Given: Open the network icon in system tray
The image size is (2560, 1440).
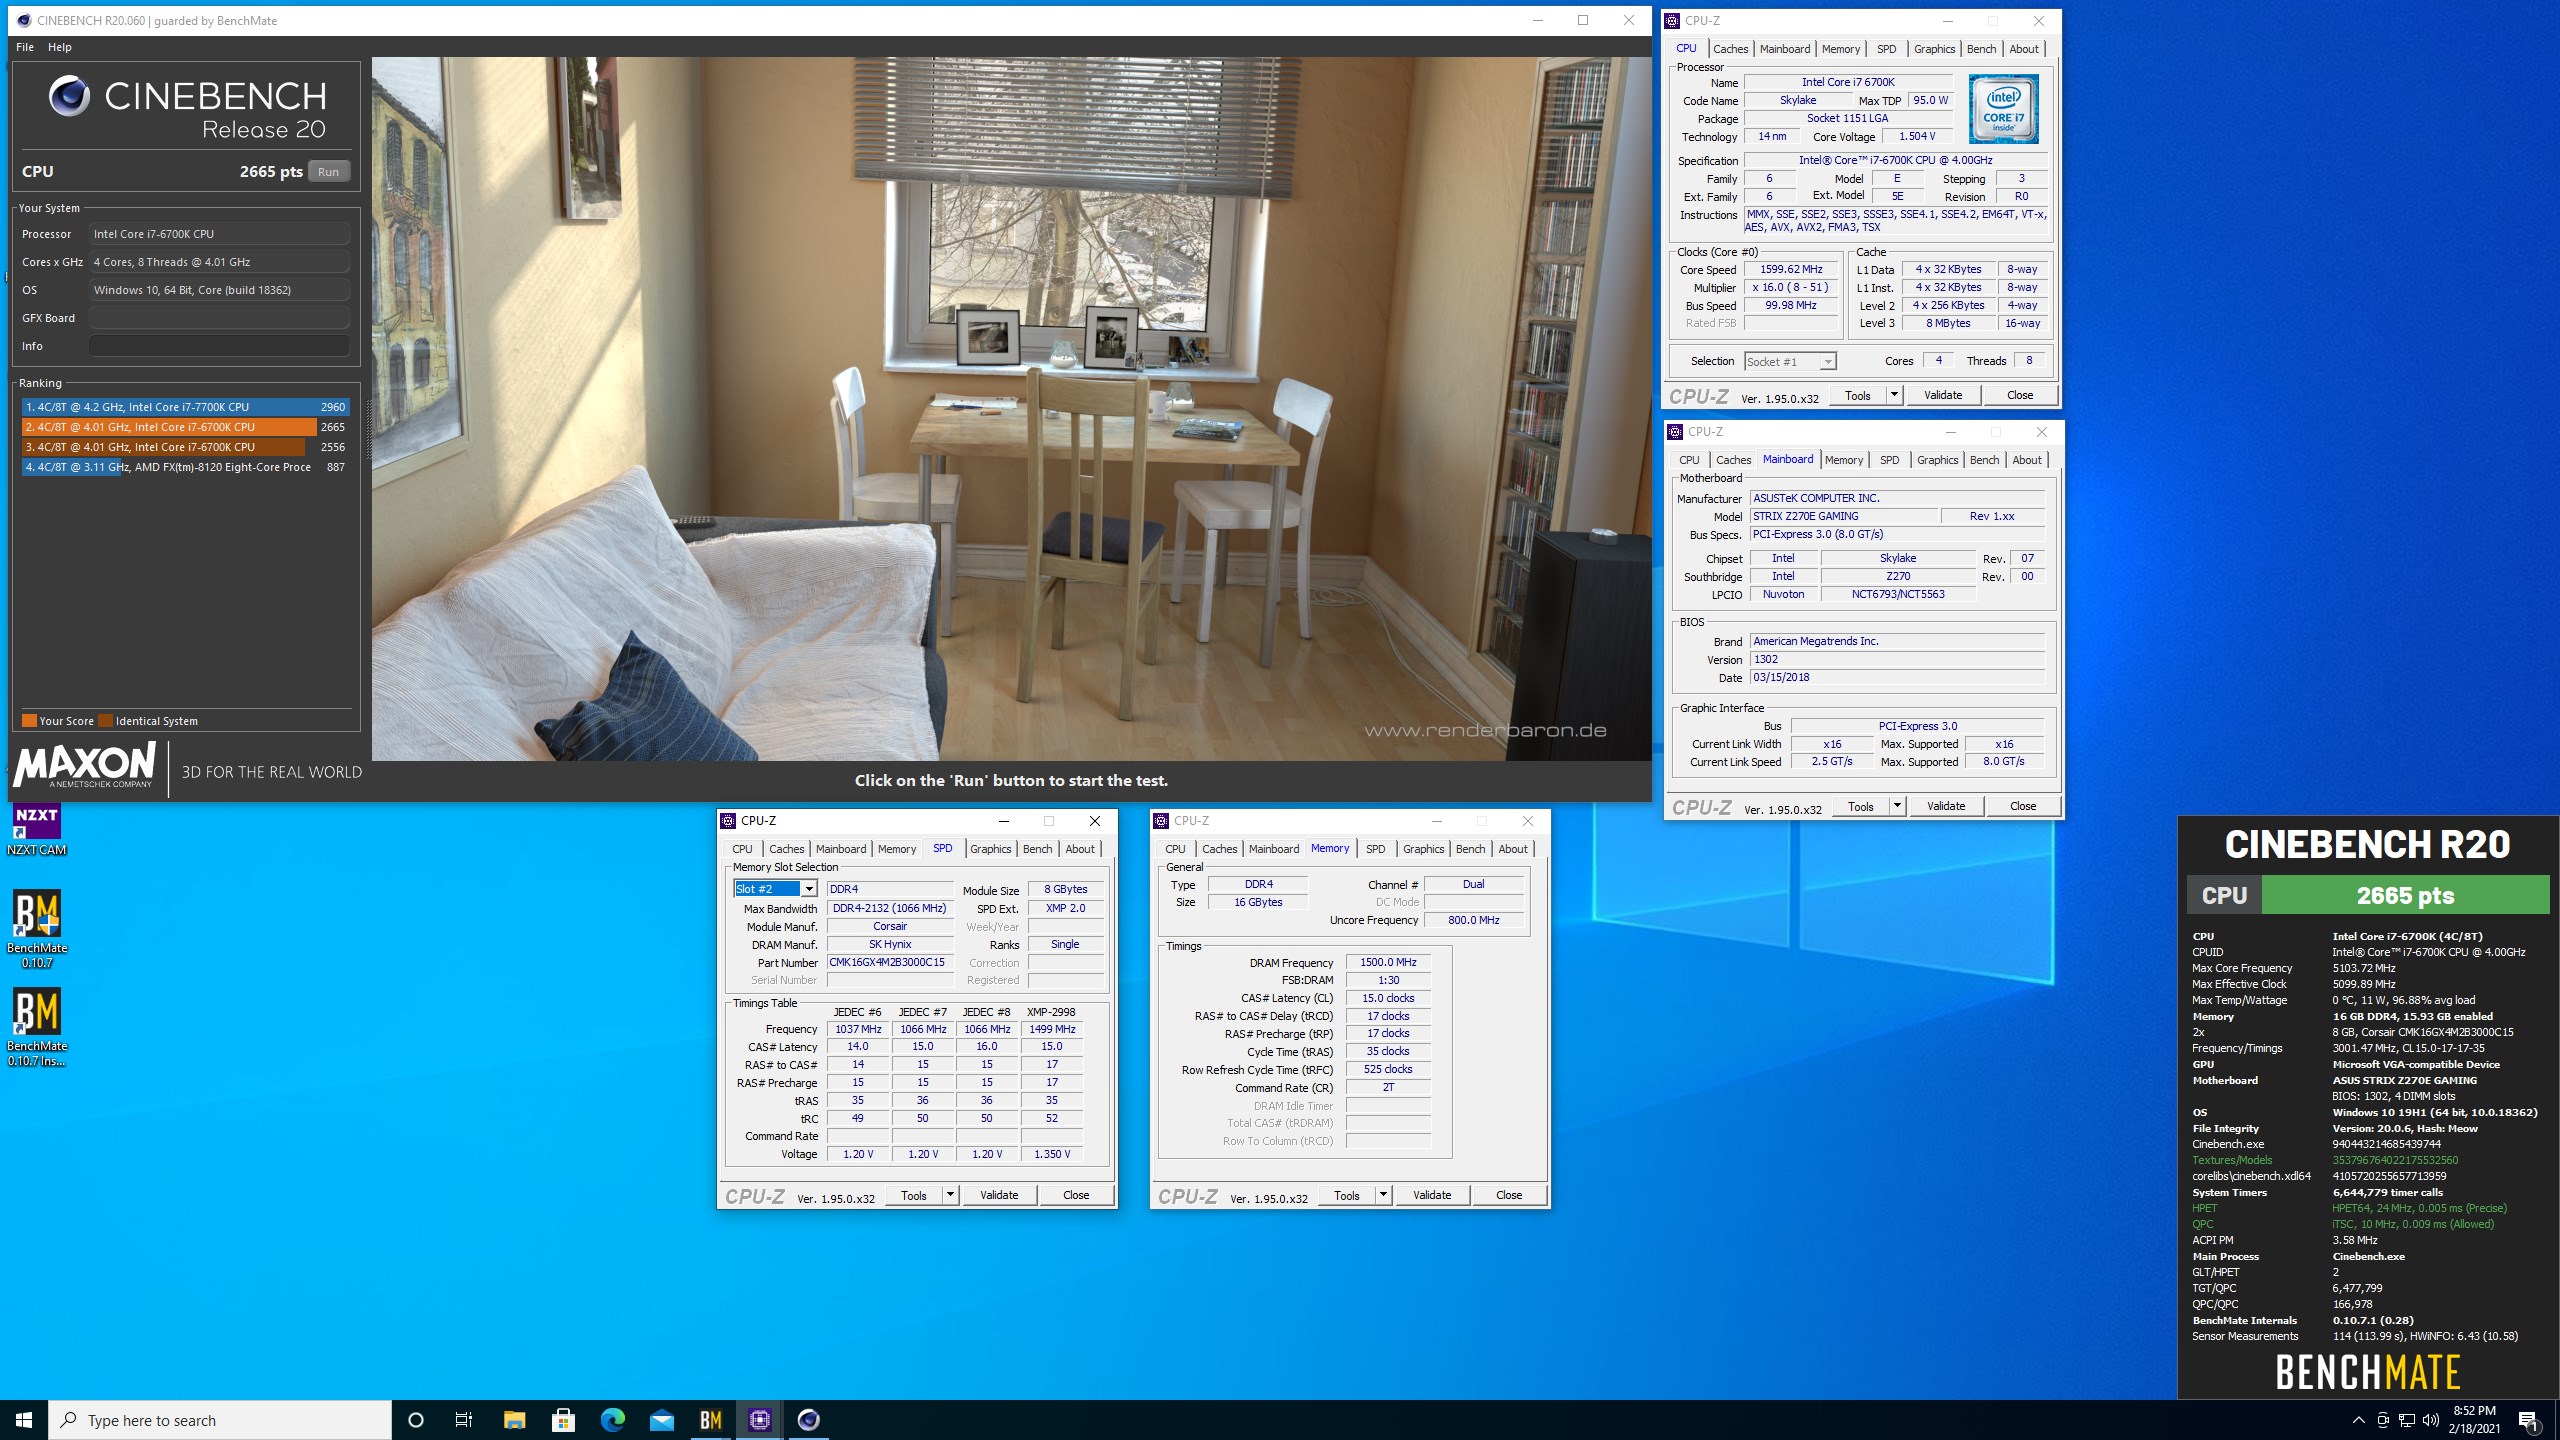Looking at the screenshot, I should coord(2407,1420).
